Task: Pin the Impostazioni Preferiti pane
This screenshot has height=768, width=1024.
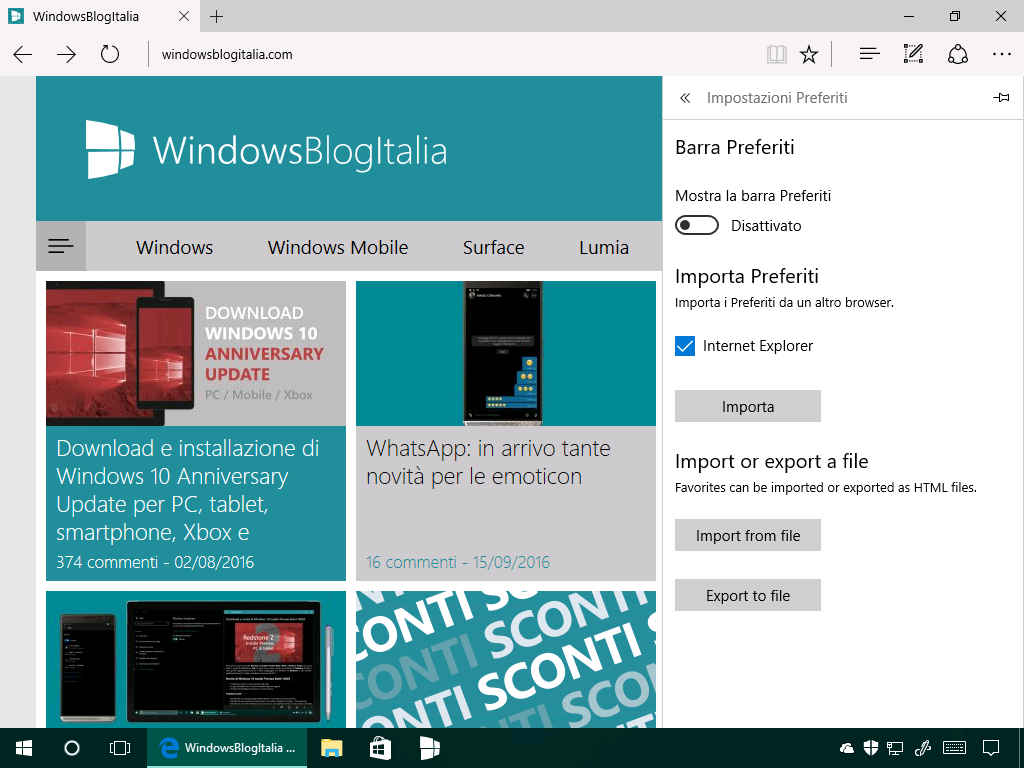Action: coord(1001,98)
